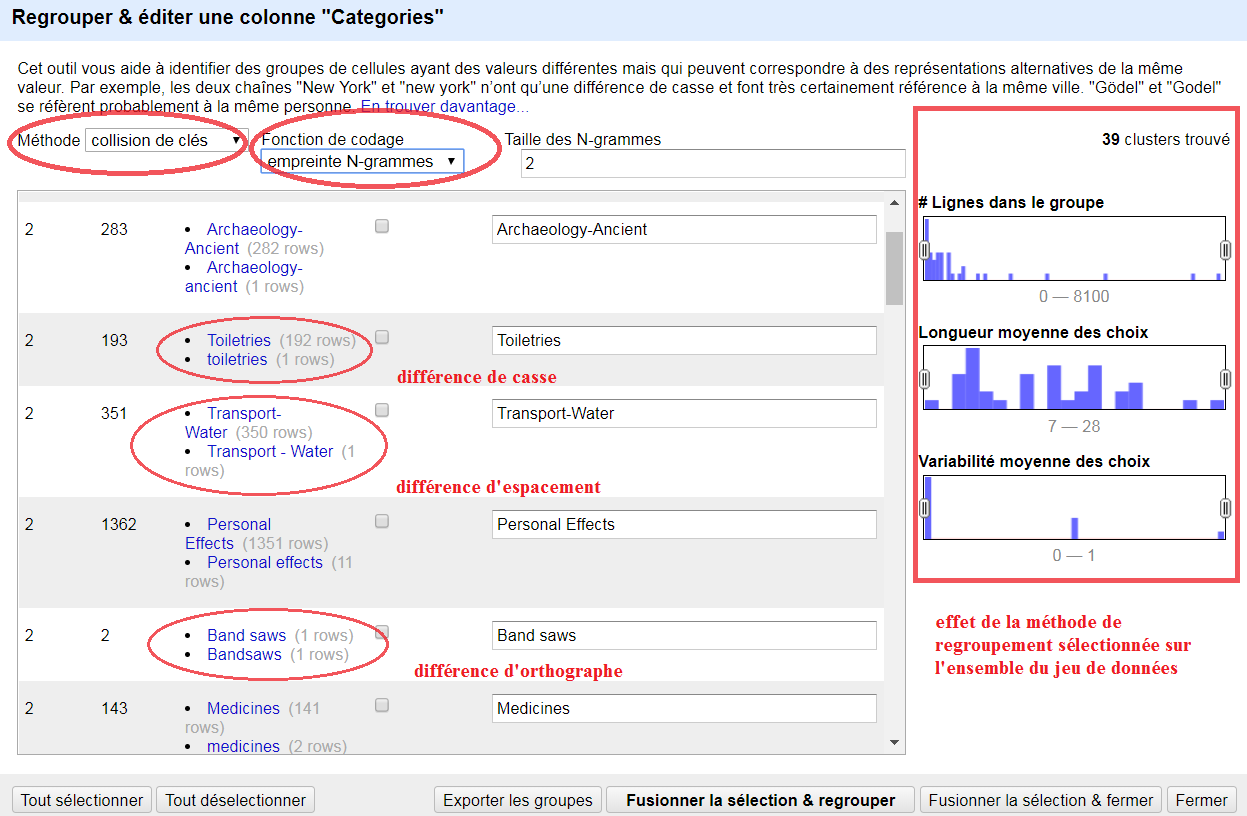The image size is (1247, 816).
Task: Open the Fonction de codage dropdown
Action: tap(362, 162)
